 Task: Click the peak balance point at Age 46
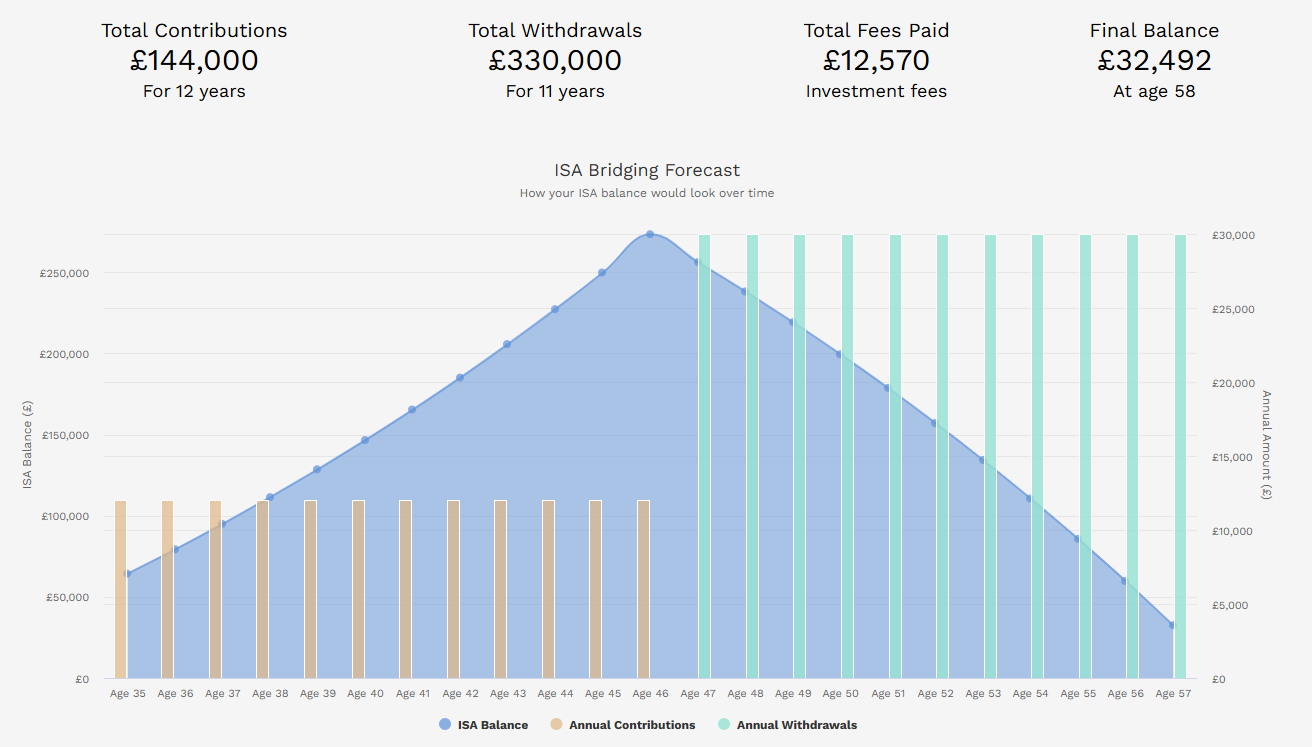tap(650, 235)
